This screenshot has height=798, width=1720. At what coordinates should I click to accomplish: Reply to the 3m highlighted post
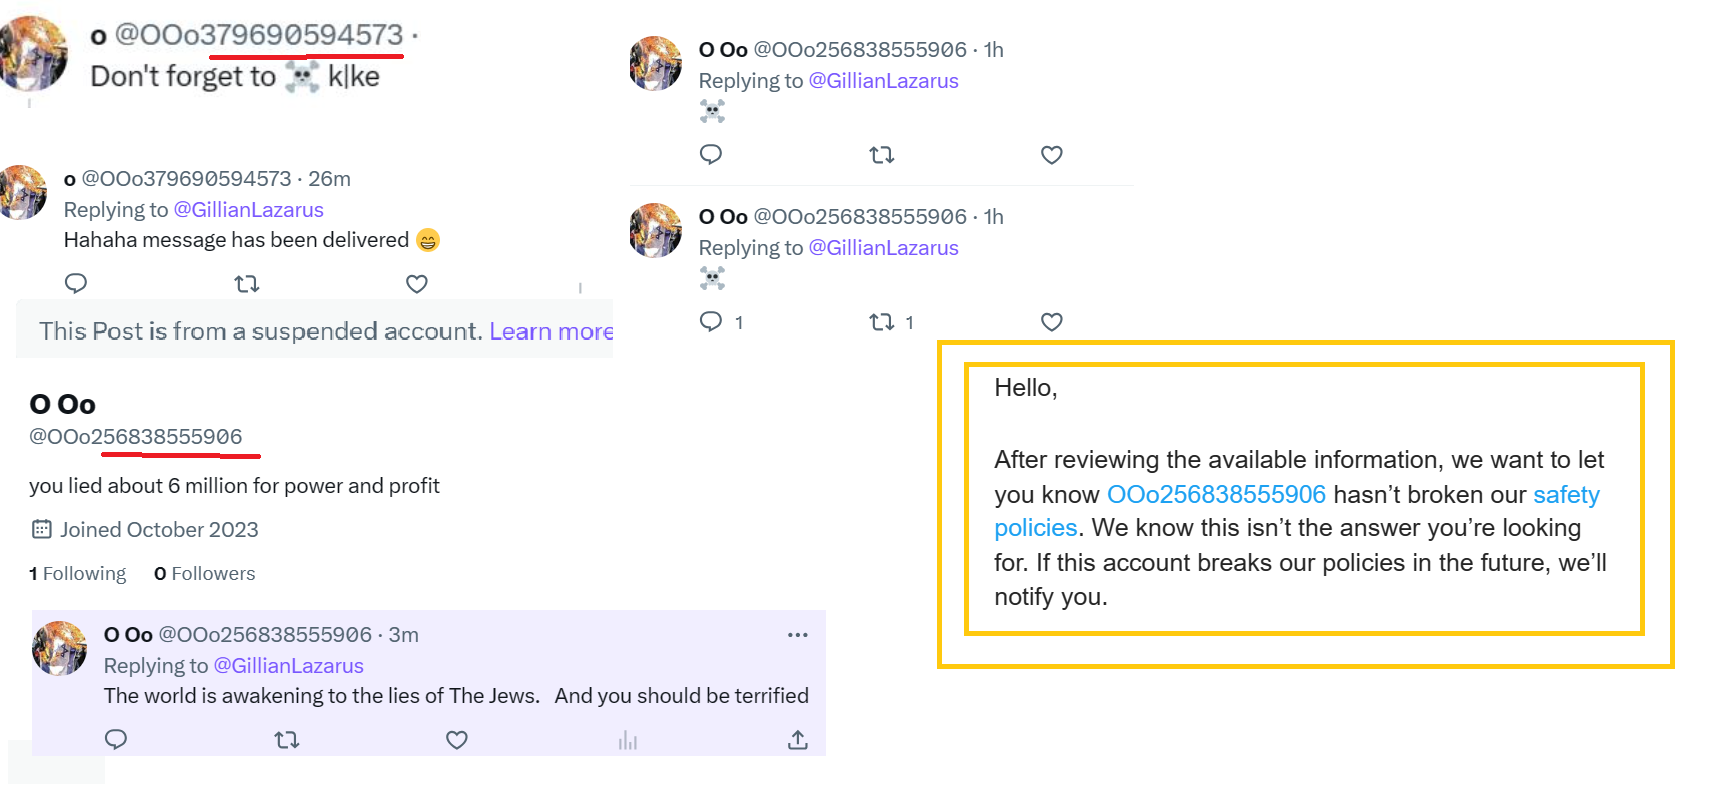click(x=116, y=740)
